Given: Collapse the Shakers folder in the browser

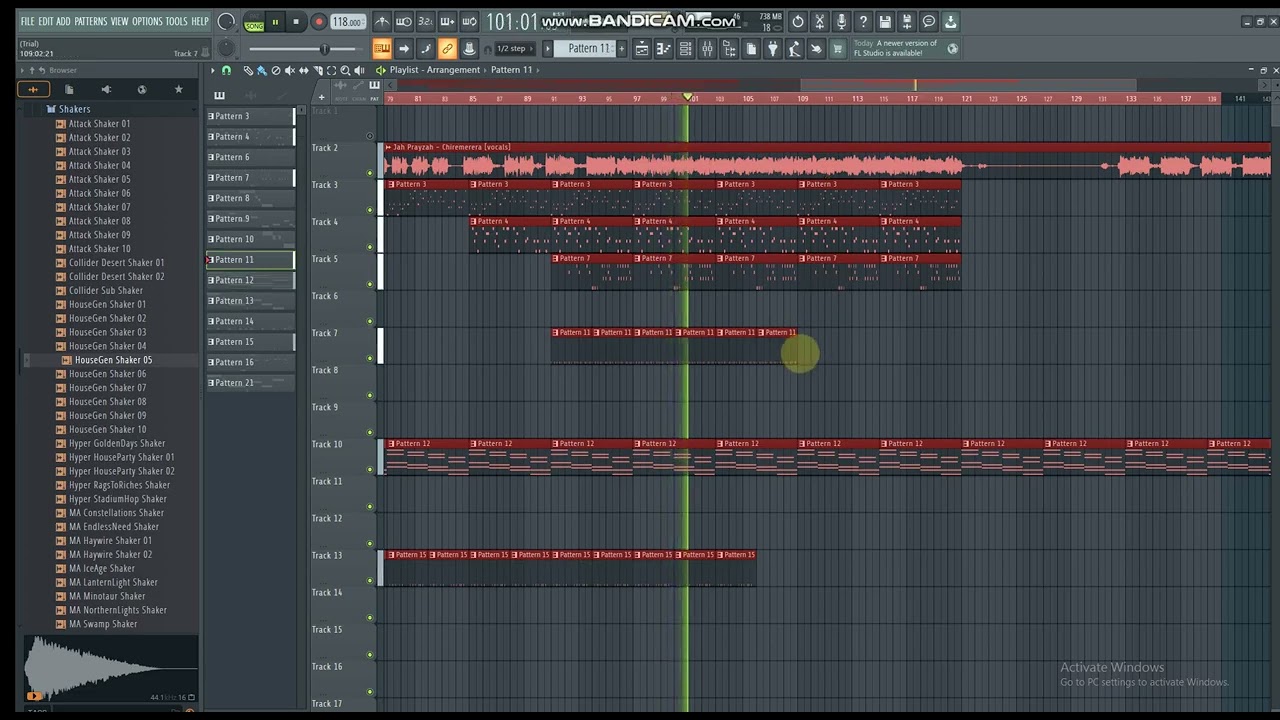Looking at the screenshot, I should tap(74, 109).
